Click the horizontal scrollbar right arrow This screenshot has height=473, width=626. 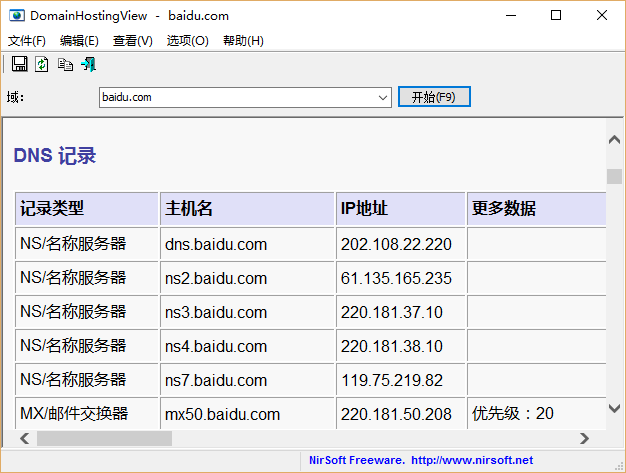tap(584, 438)
